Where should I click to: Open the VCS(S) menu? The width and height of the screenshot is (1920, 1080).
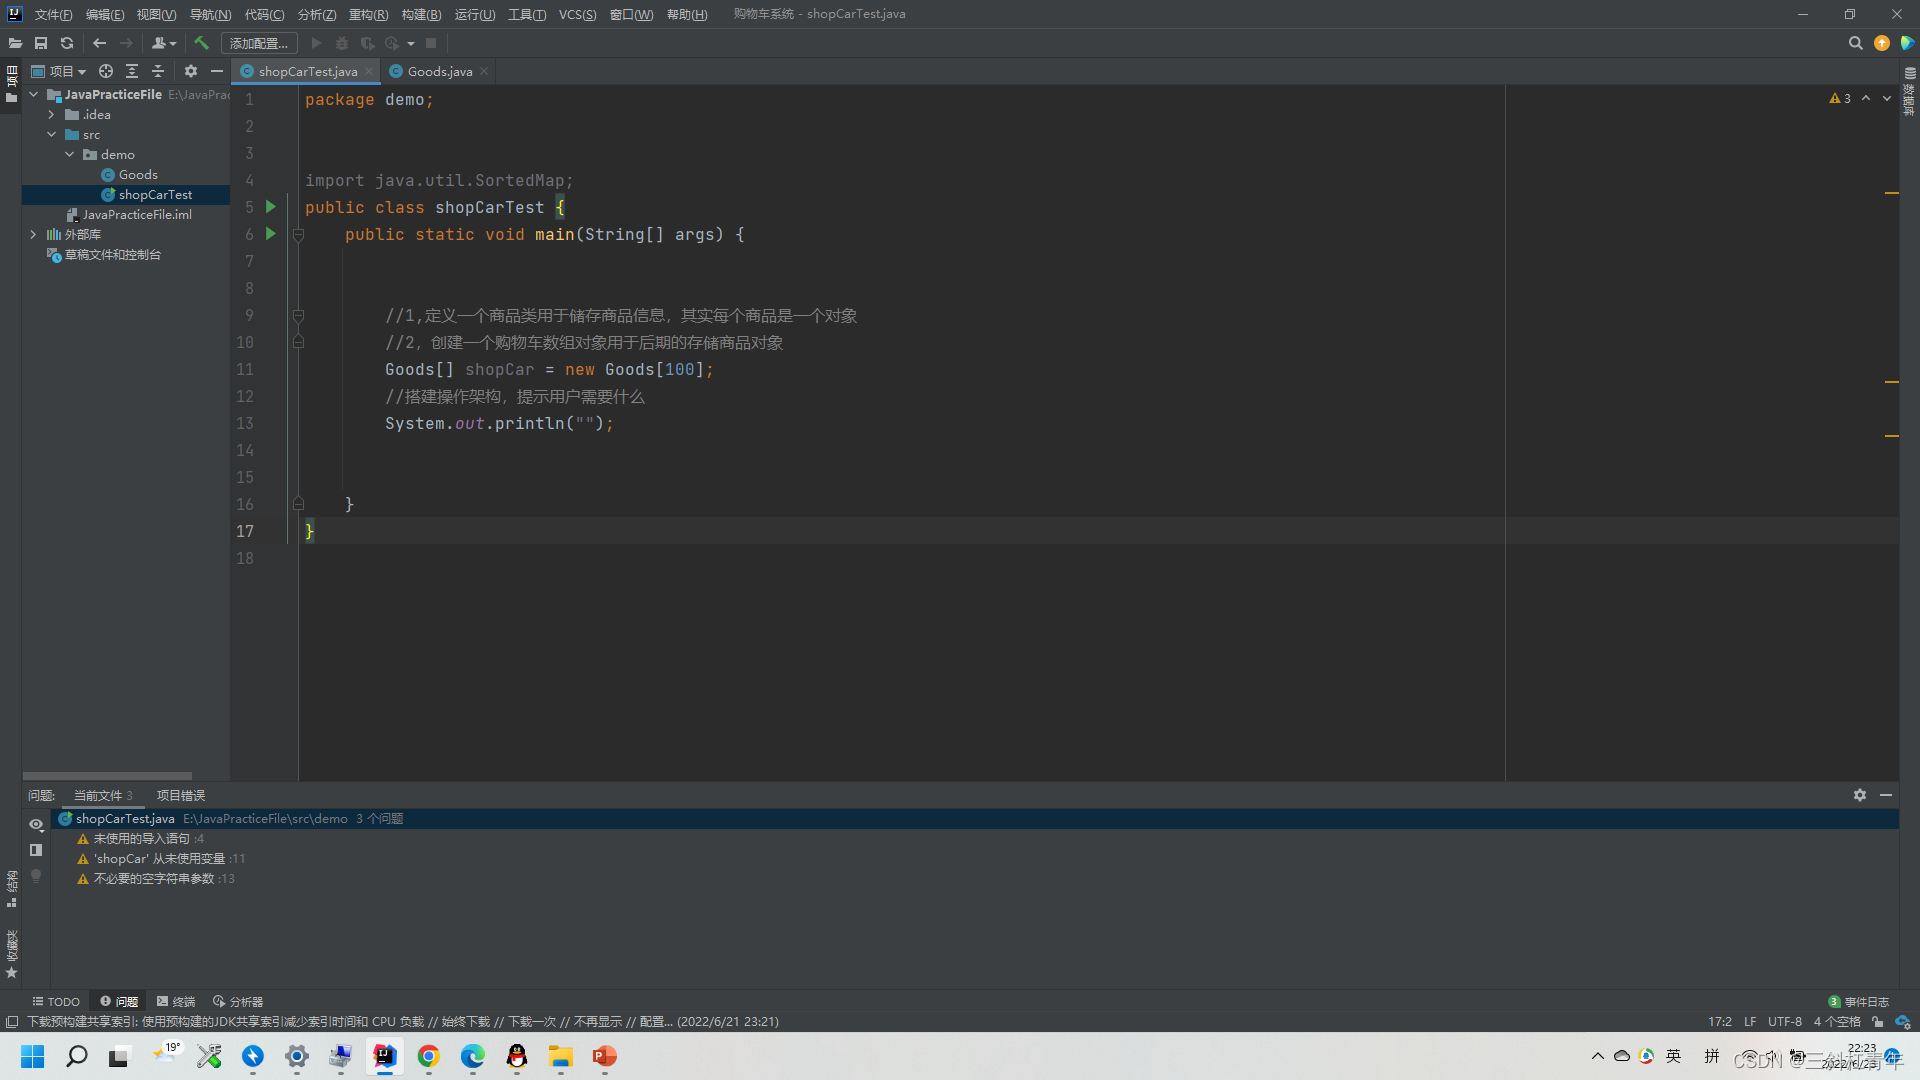[577, 14]
